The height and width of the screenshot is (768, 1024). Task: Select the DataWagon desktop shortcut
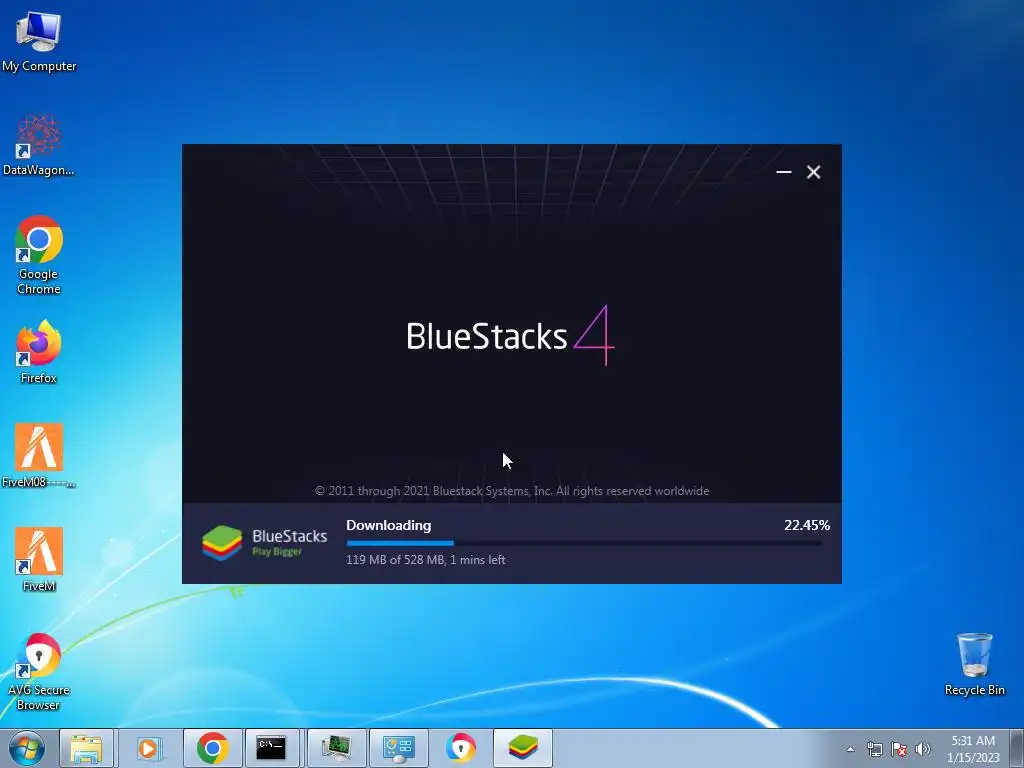(x=39, y=145)
